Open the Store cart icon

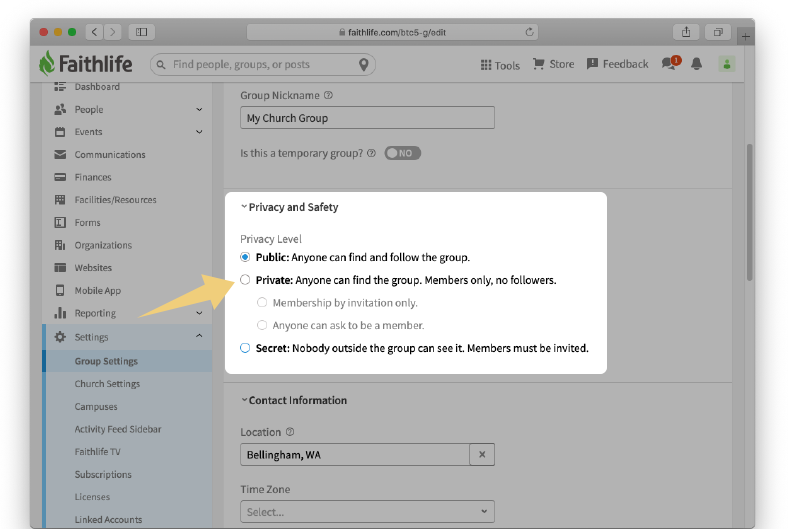(x=538, y=64)
